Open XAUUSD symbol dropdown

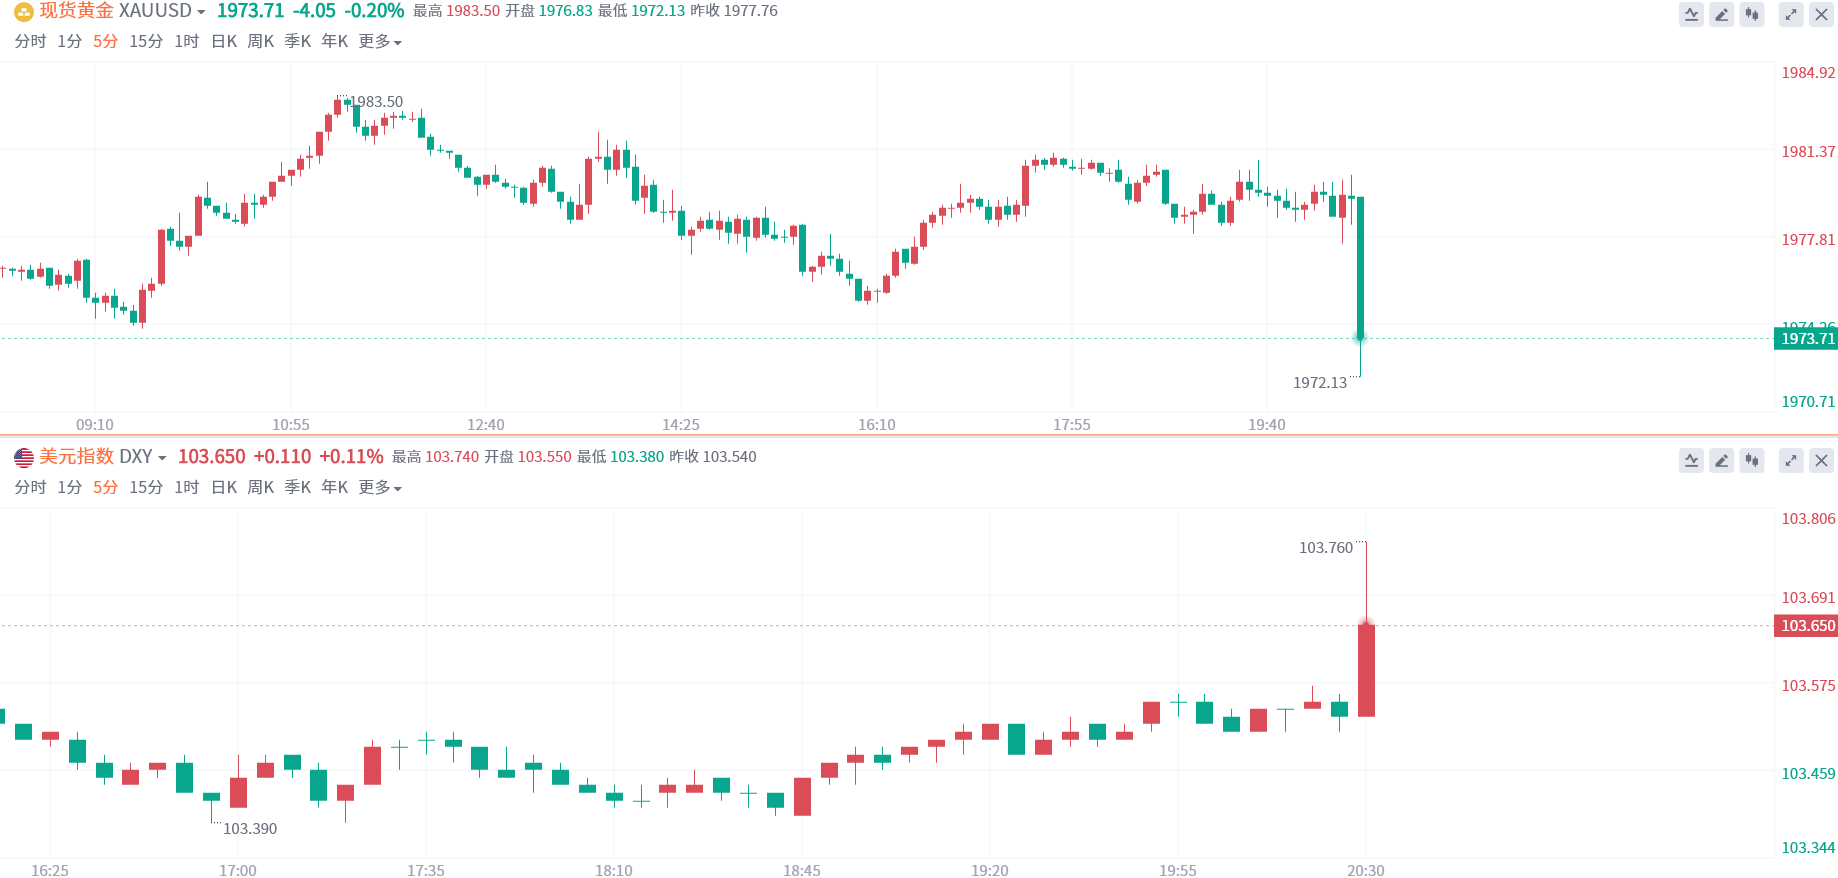(x=201, y=12)
